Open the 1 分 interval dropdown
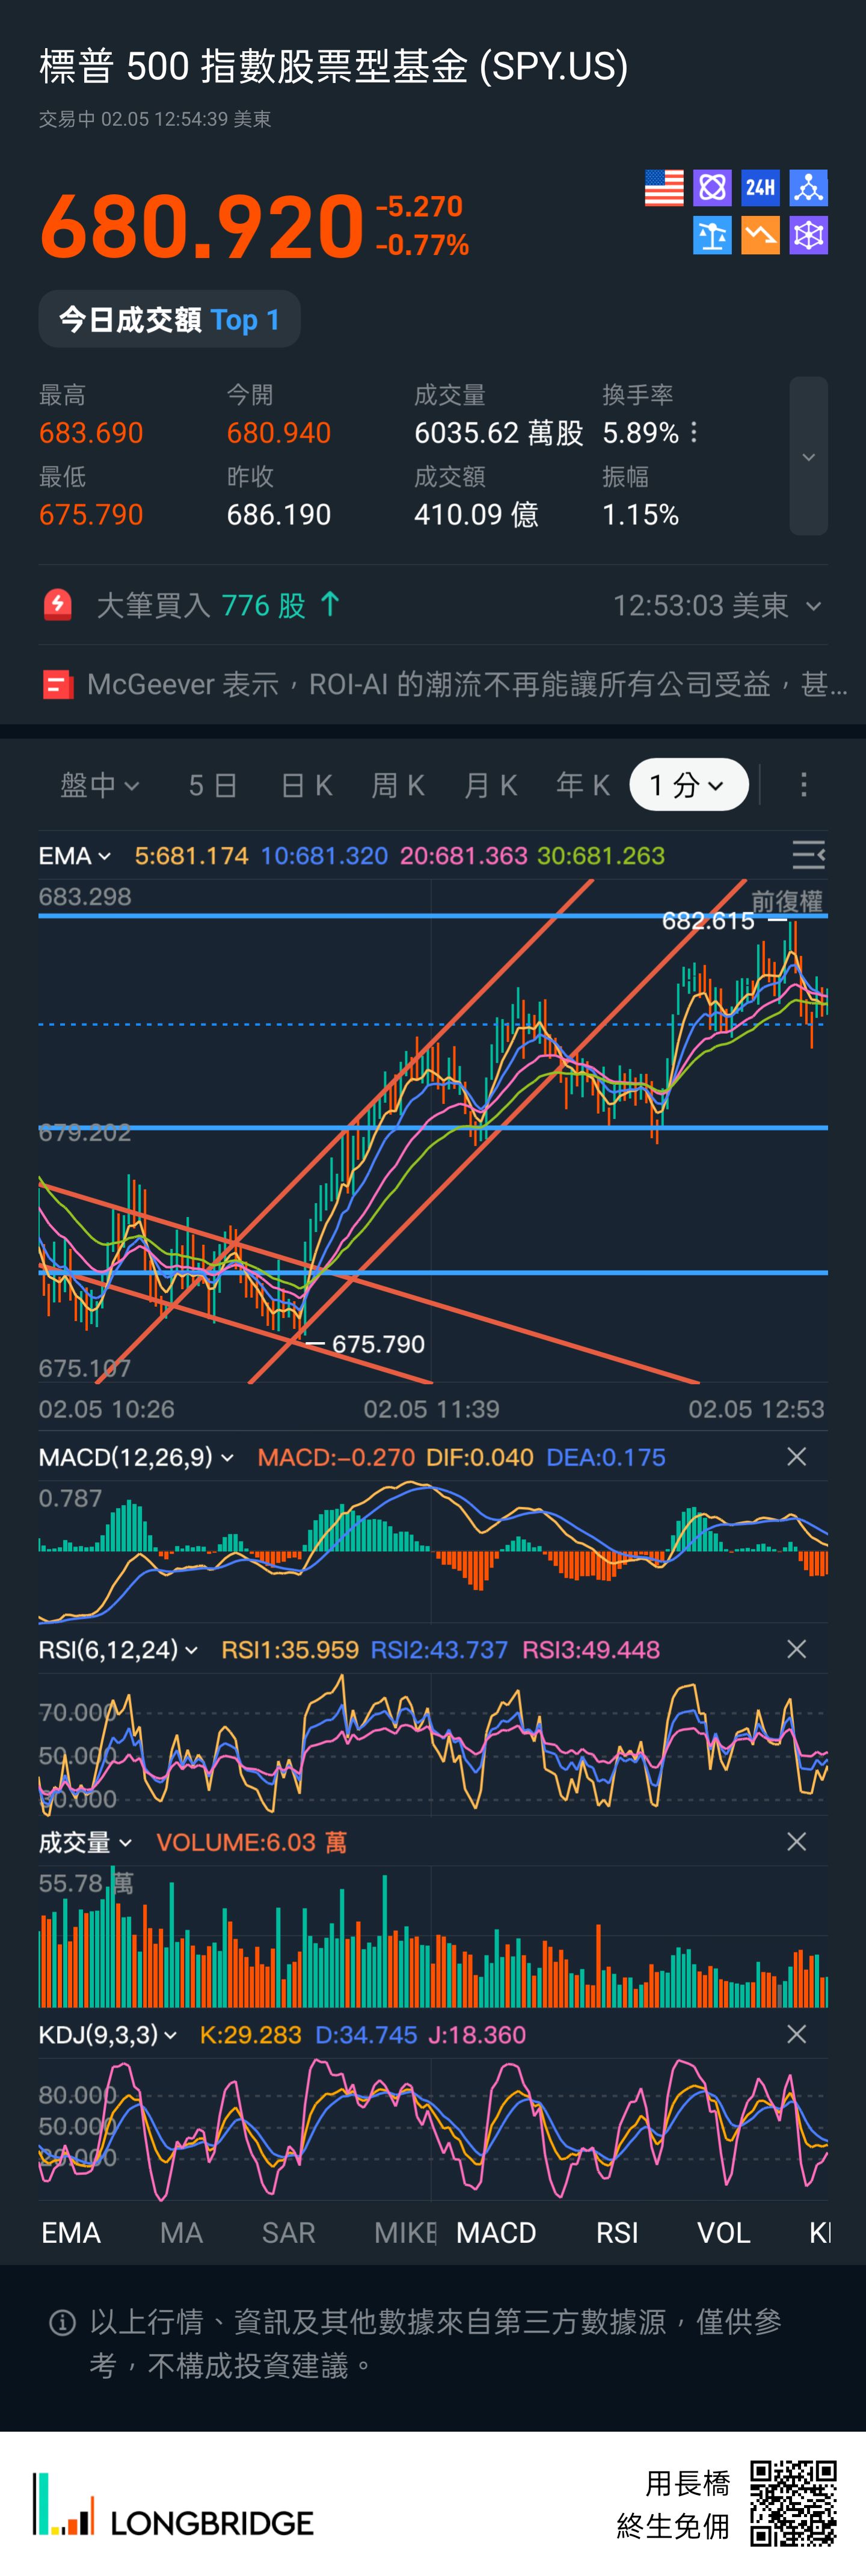The width and height of the screenshot is (866, 2576). [688, 785]
